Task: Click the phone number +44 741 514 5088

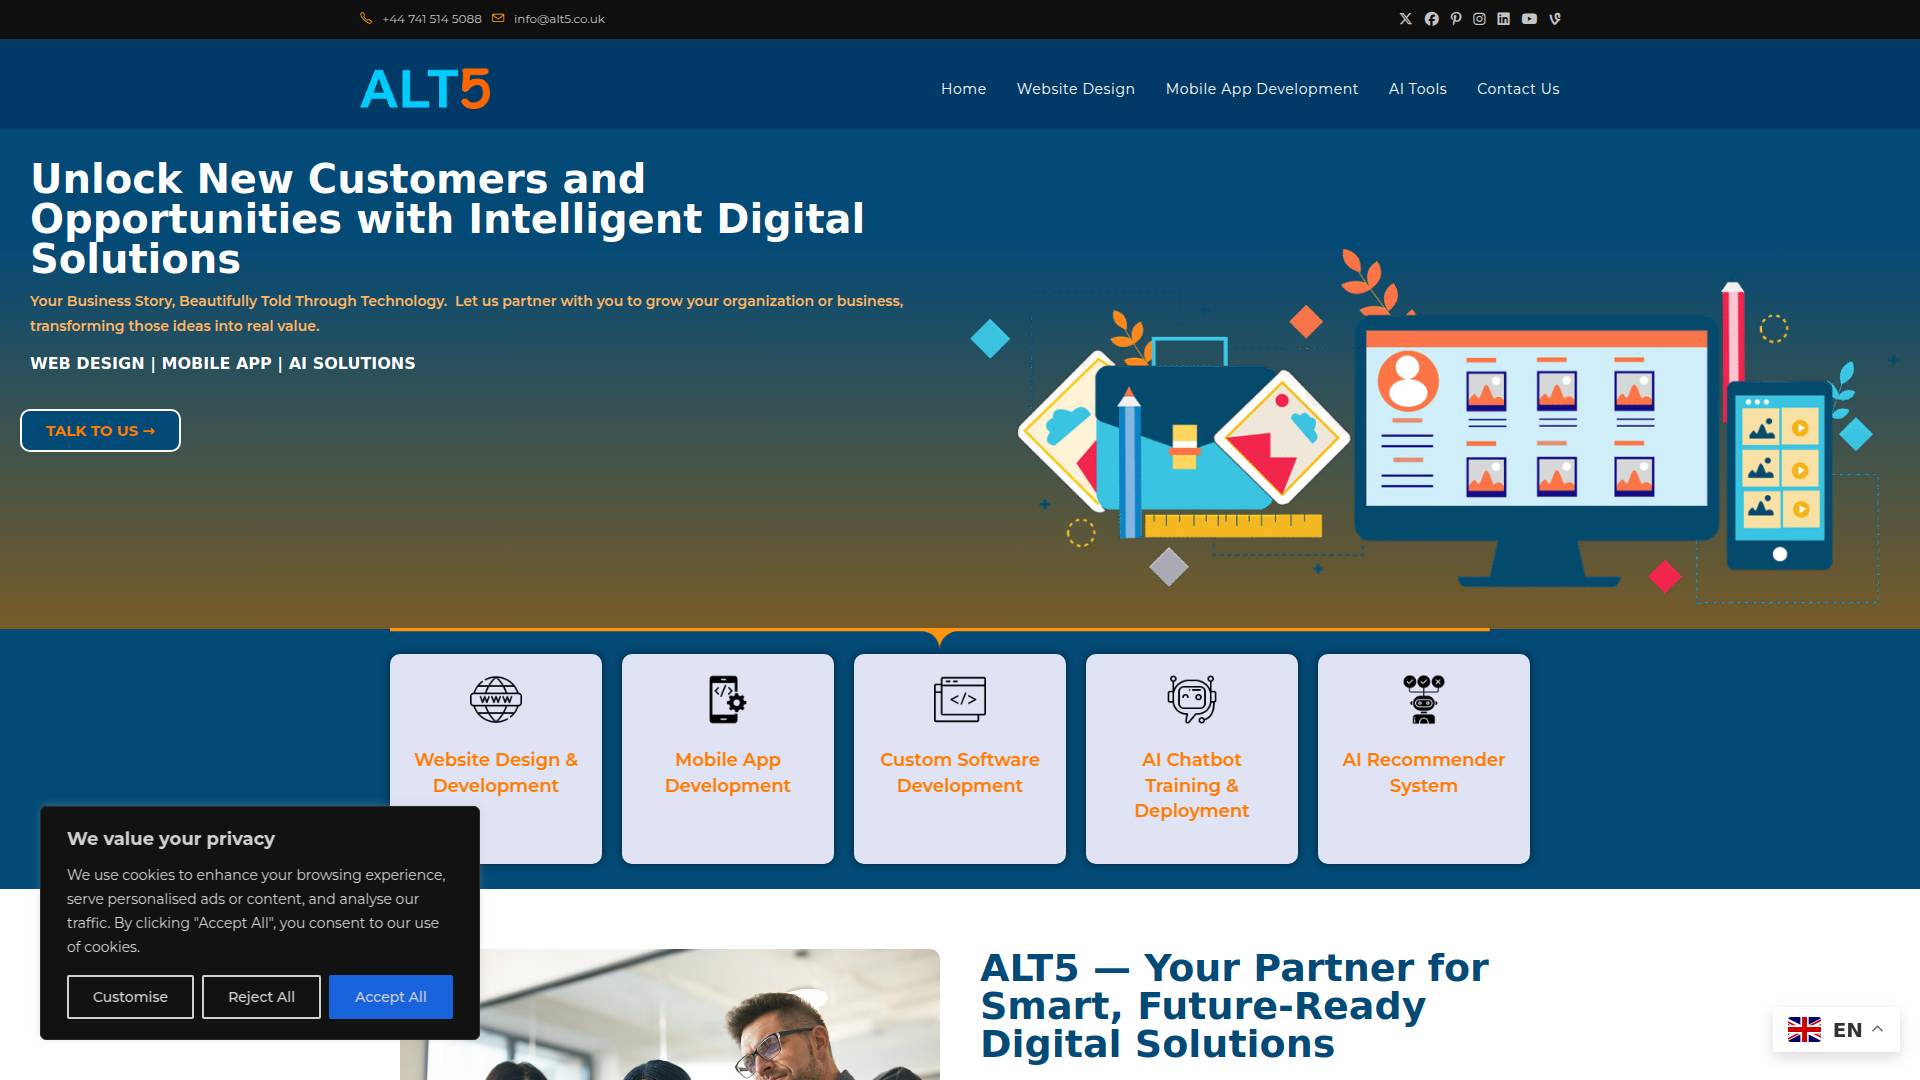Action: (x=431, y=19)
